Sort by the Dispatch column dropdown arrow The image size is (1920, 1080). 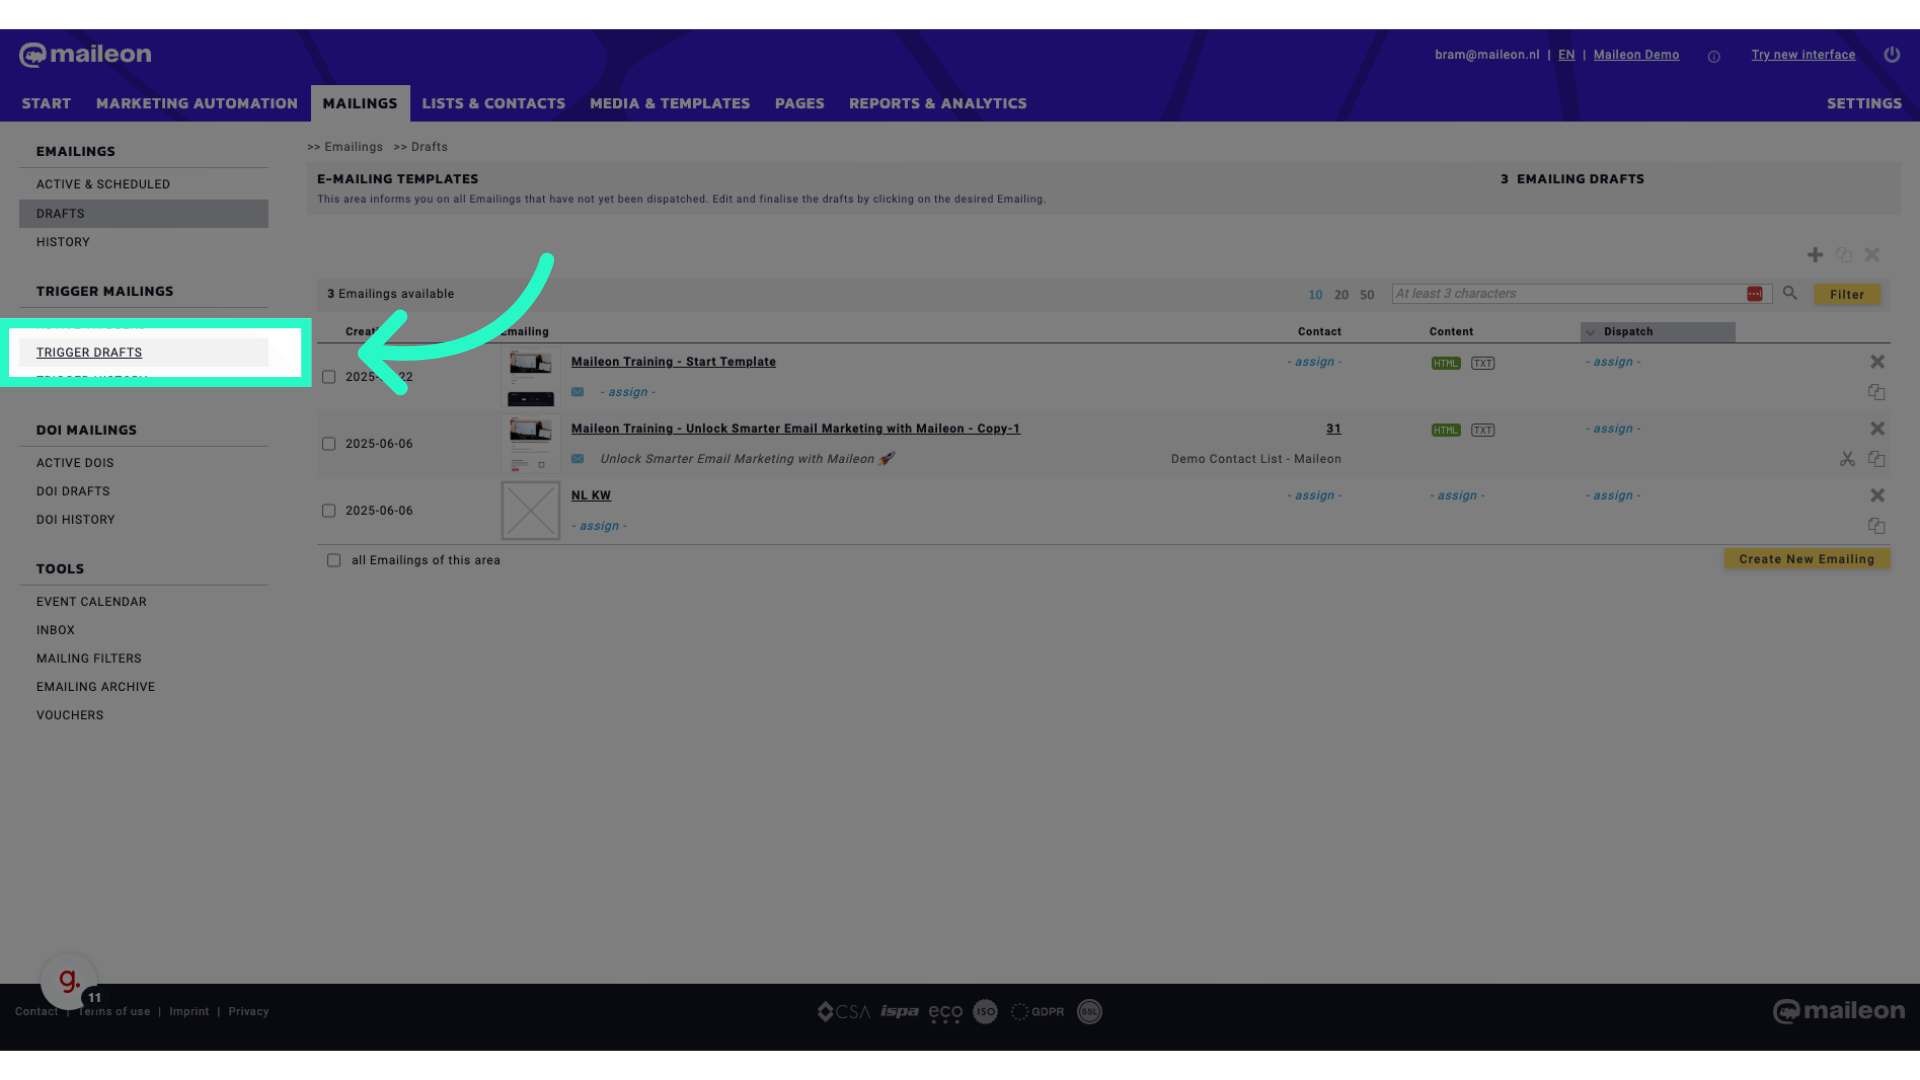[x=1590, y=332]
